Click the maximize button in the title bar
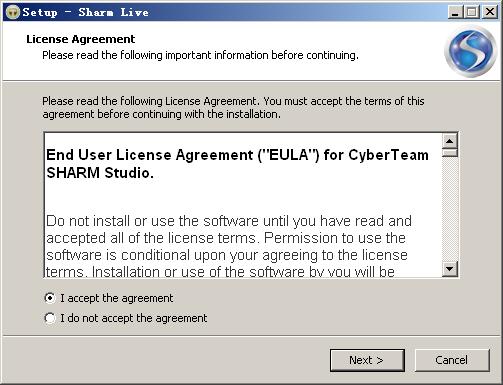 pyautogui.click(x=472, y=12)
